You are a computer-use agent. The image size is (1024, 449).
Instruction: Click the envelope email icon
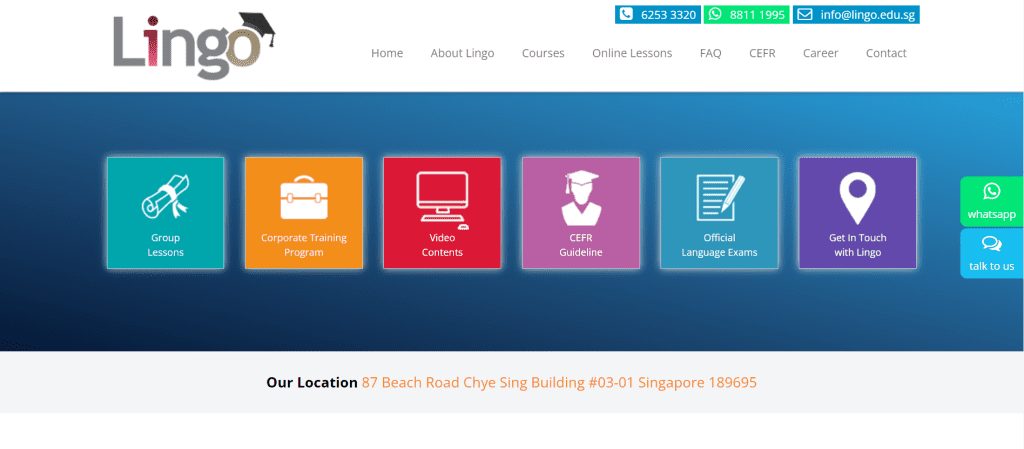(x=805, y=14)
